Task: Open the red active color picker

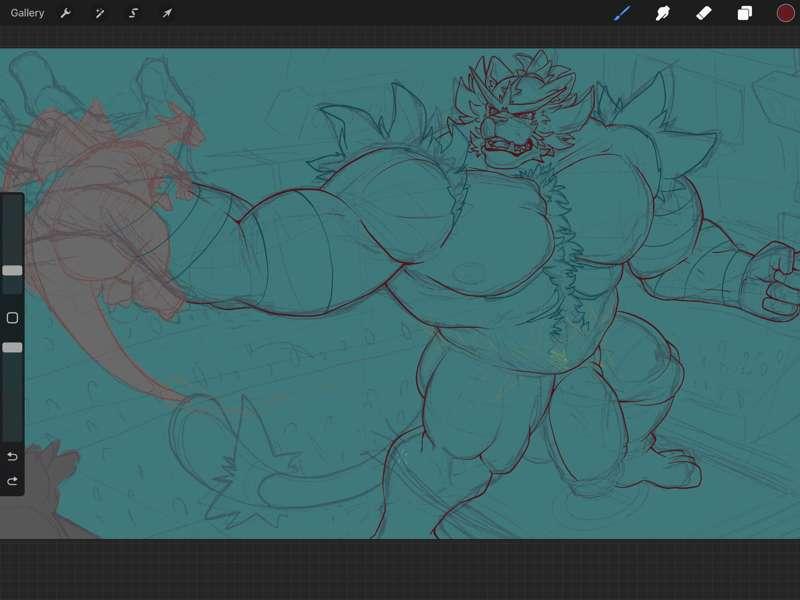Action: tap(785, 13)
